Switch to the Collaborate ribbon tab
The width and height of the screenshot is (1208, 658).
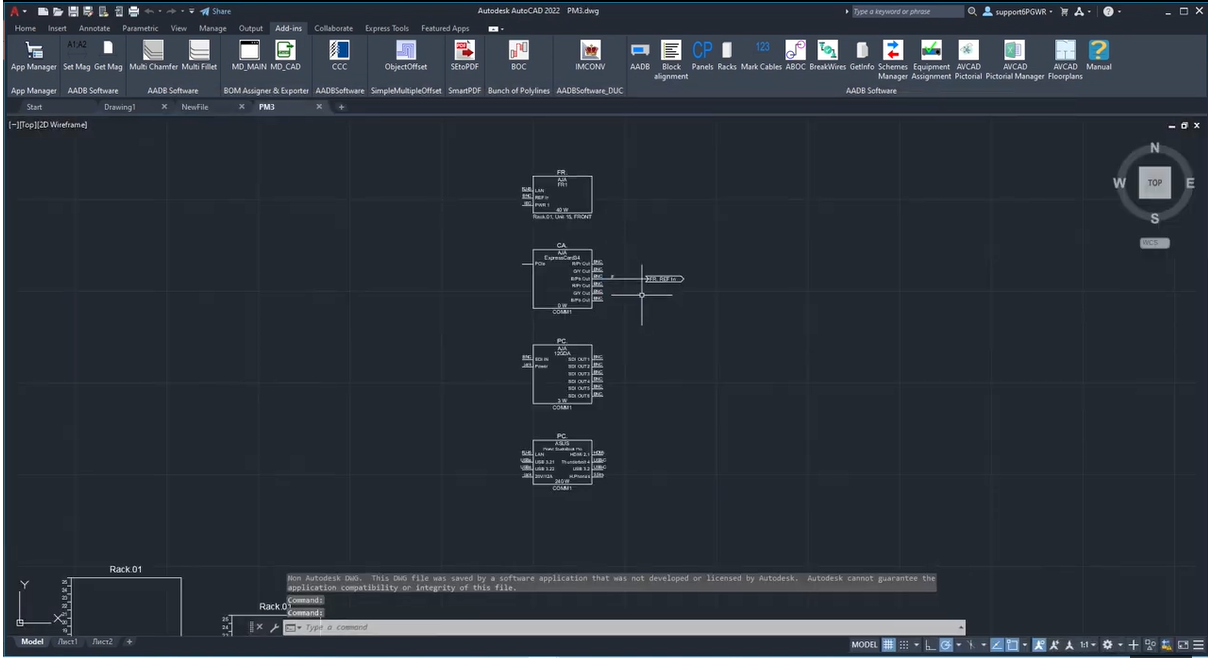pos(333,29)
